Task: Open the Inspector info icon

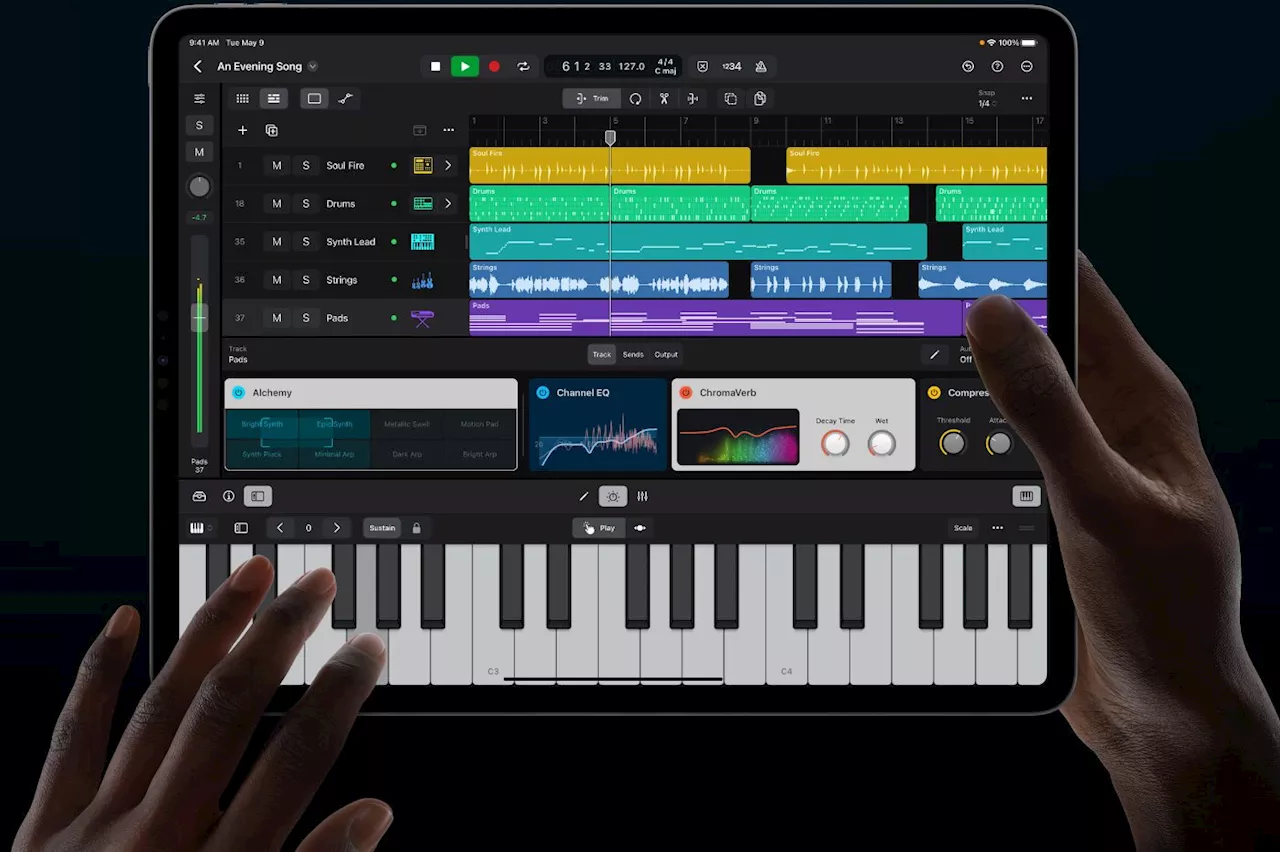Action: 228,496
